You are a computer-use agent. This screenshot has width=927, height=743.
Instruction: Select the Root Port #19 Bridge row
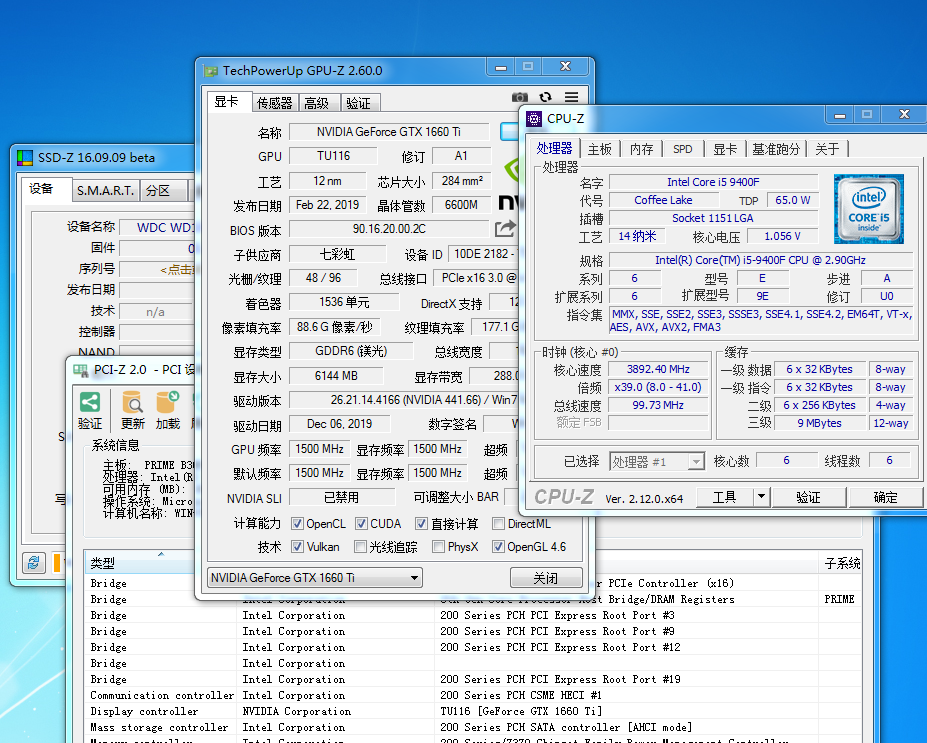click(x=473, y=679)
